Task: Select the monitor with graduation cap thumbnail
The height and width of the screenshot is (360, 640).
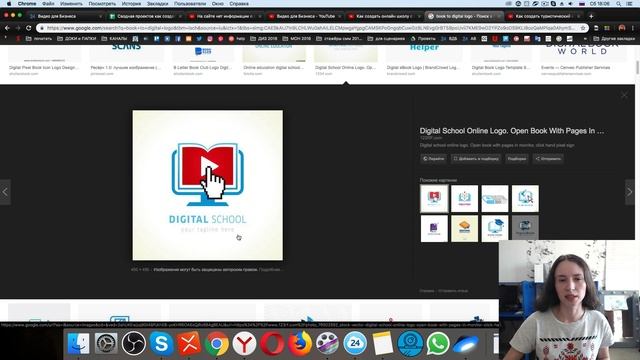Action: pos(495,229)
